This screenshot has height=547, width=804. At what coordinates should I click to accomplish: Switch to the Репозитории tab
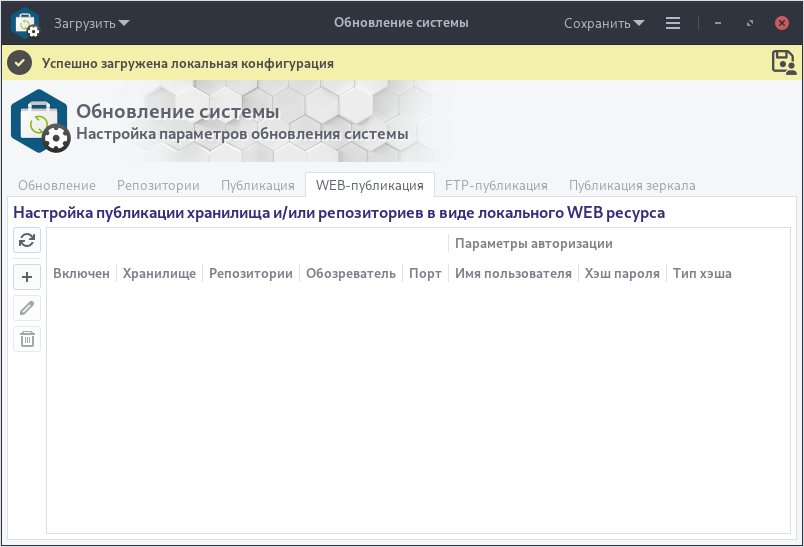pos(158,185)
